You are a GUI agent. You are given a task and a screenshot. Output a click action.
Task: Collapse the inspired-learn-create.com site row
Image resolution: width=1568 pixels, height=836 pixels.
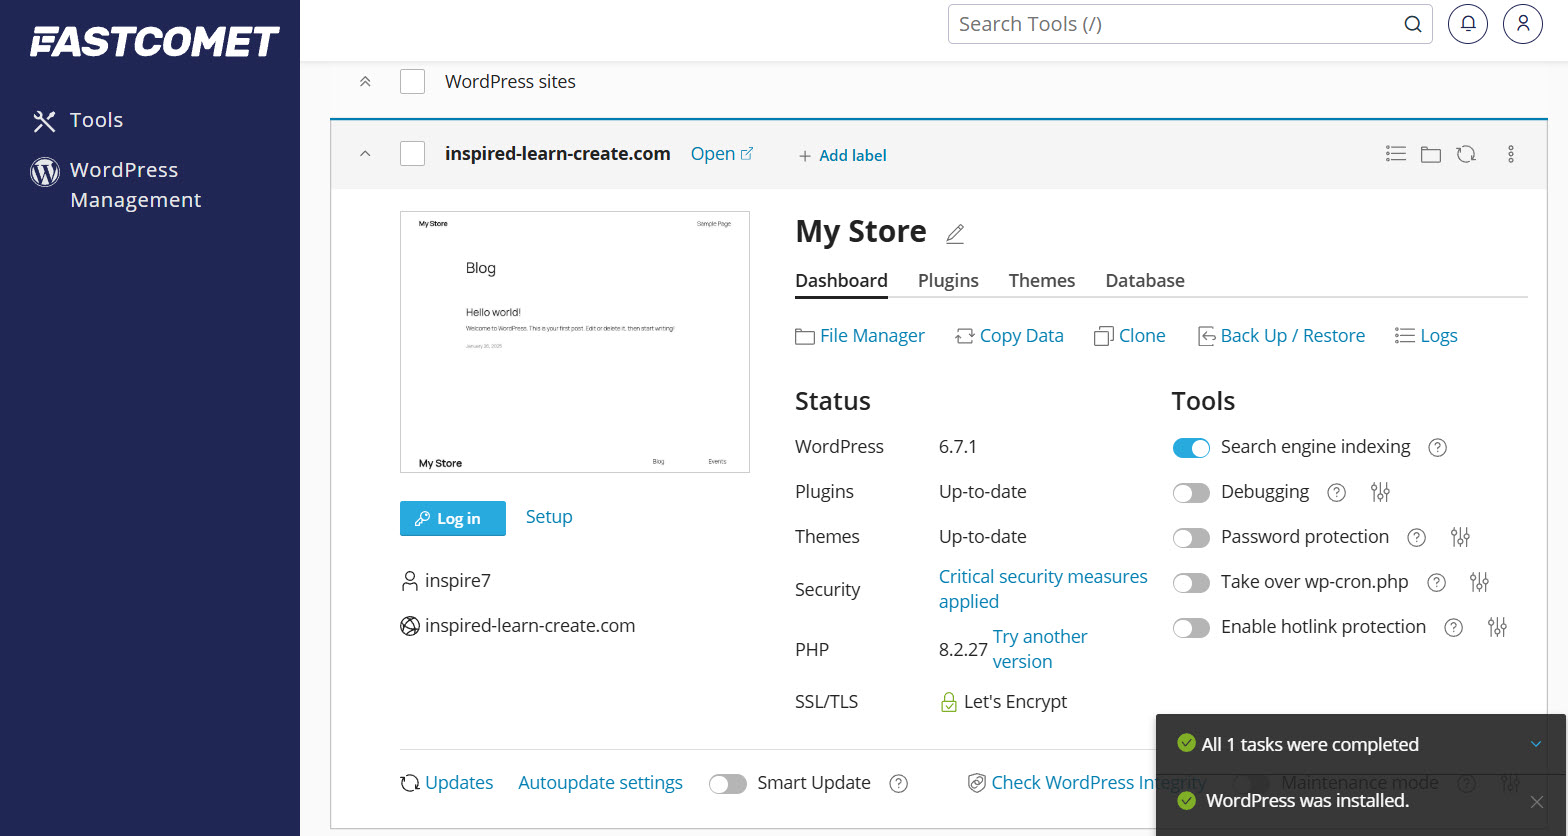(365, 154)
